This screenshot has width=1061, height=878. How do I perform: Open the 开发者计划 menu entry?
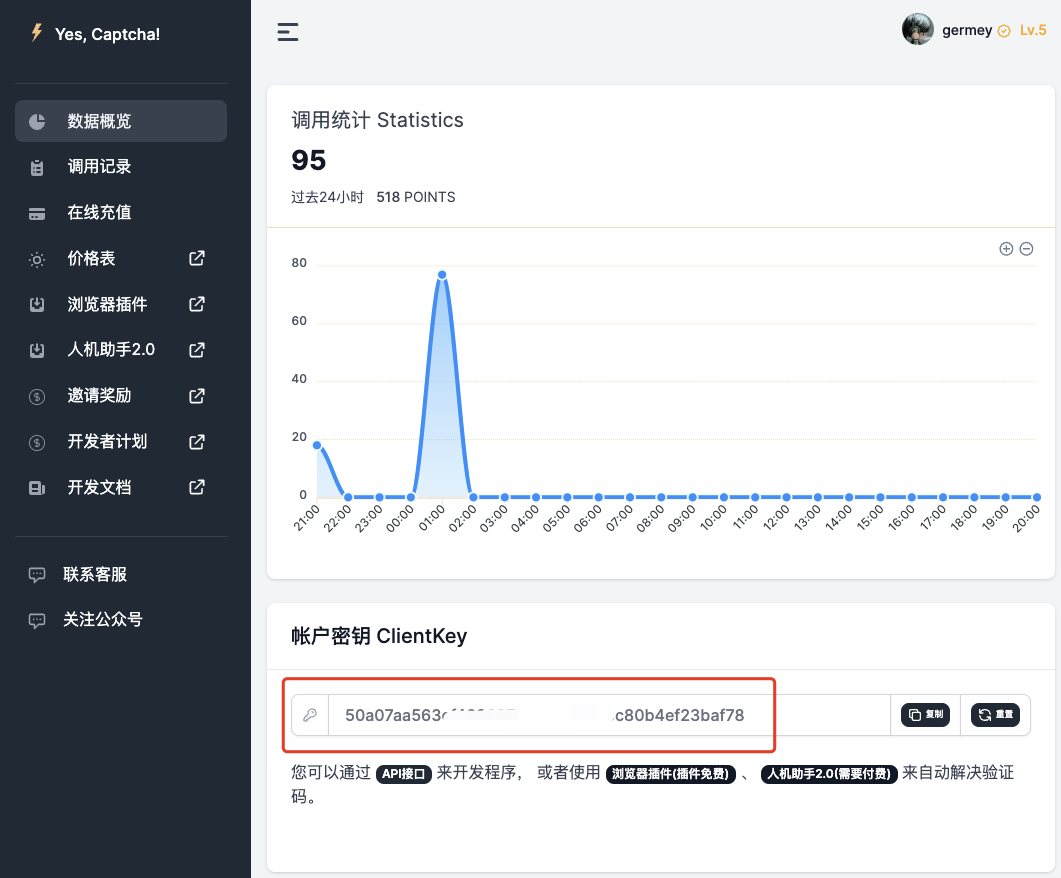tap(120, 442)
